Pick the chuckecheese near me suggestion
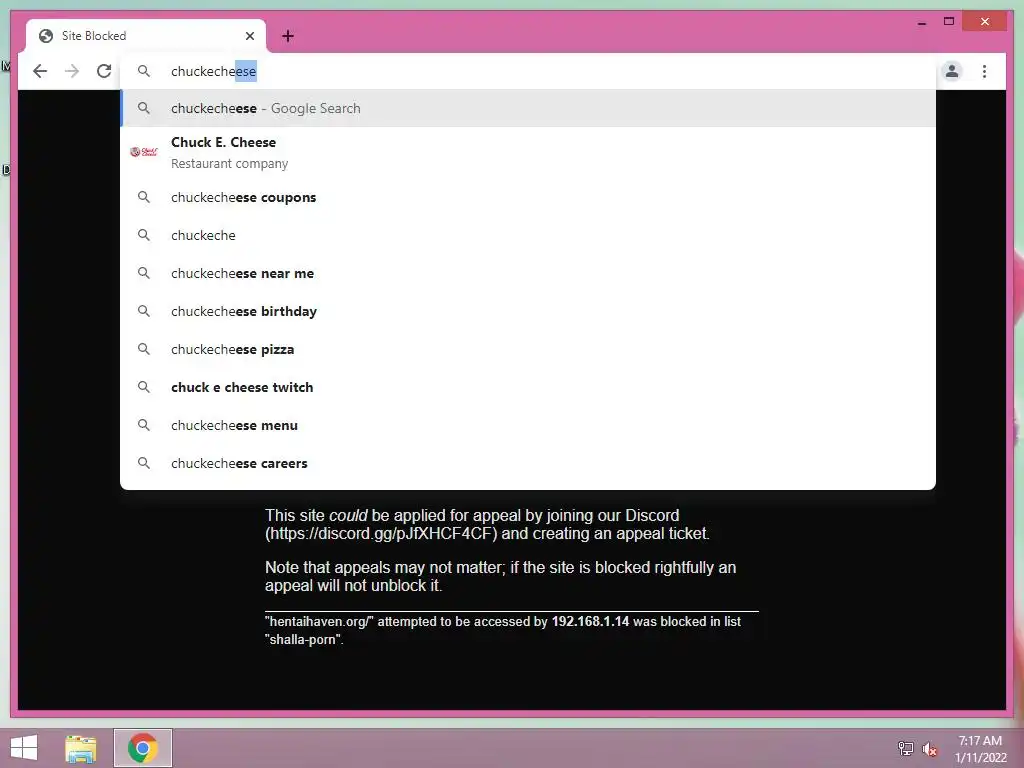The image size is (1024, 768). (x=528, y=273)
